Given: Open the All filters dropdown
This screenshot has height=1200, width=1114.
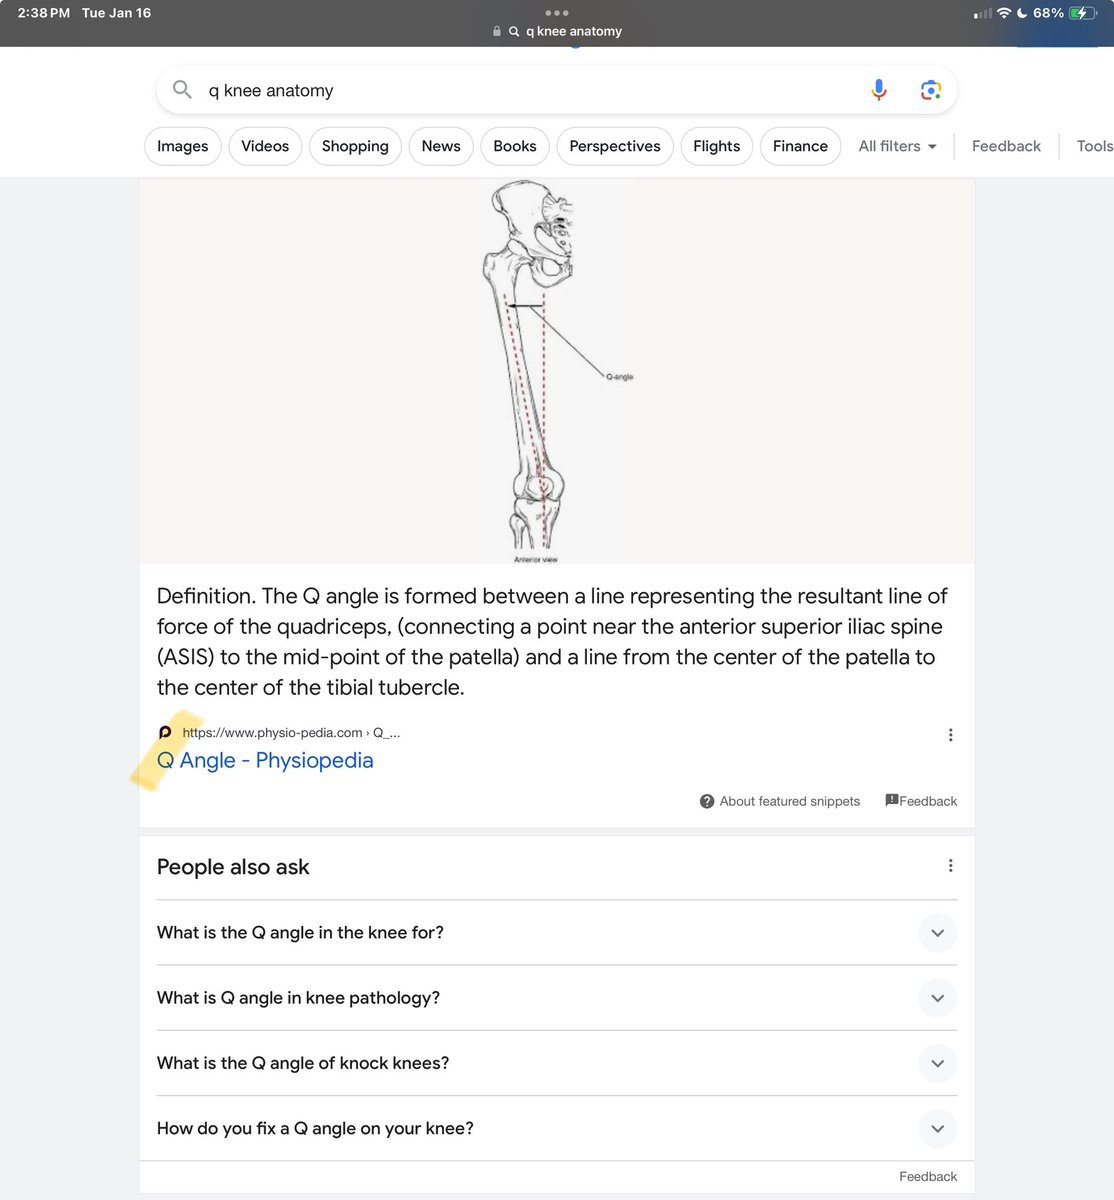Looking at the screenshot, I should 898,146.
